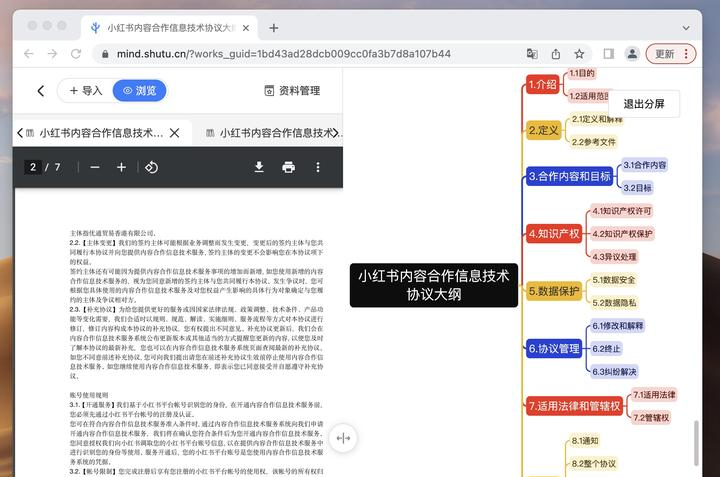The width and height of the screenshot is (720, 477).
Task: Select sub-node 2.2参考文件
Action: click(x=593, y=142)
